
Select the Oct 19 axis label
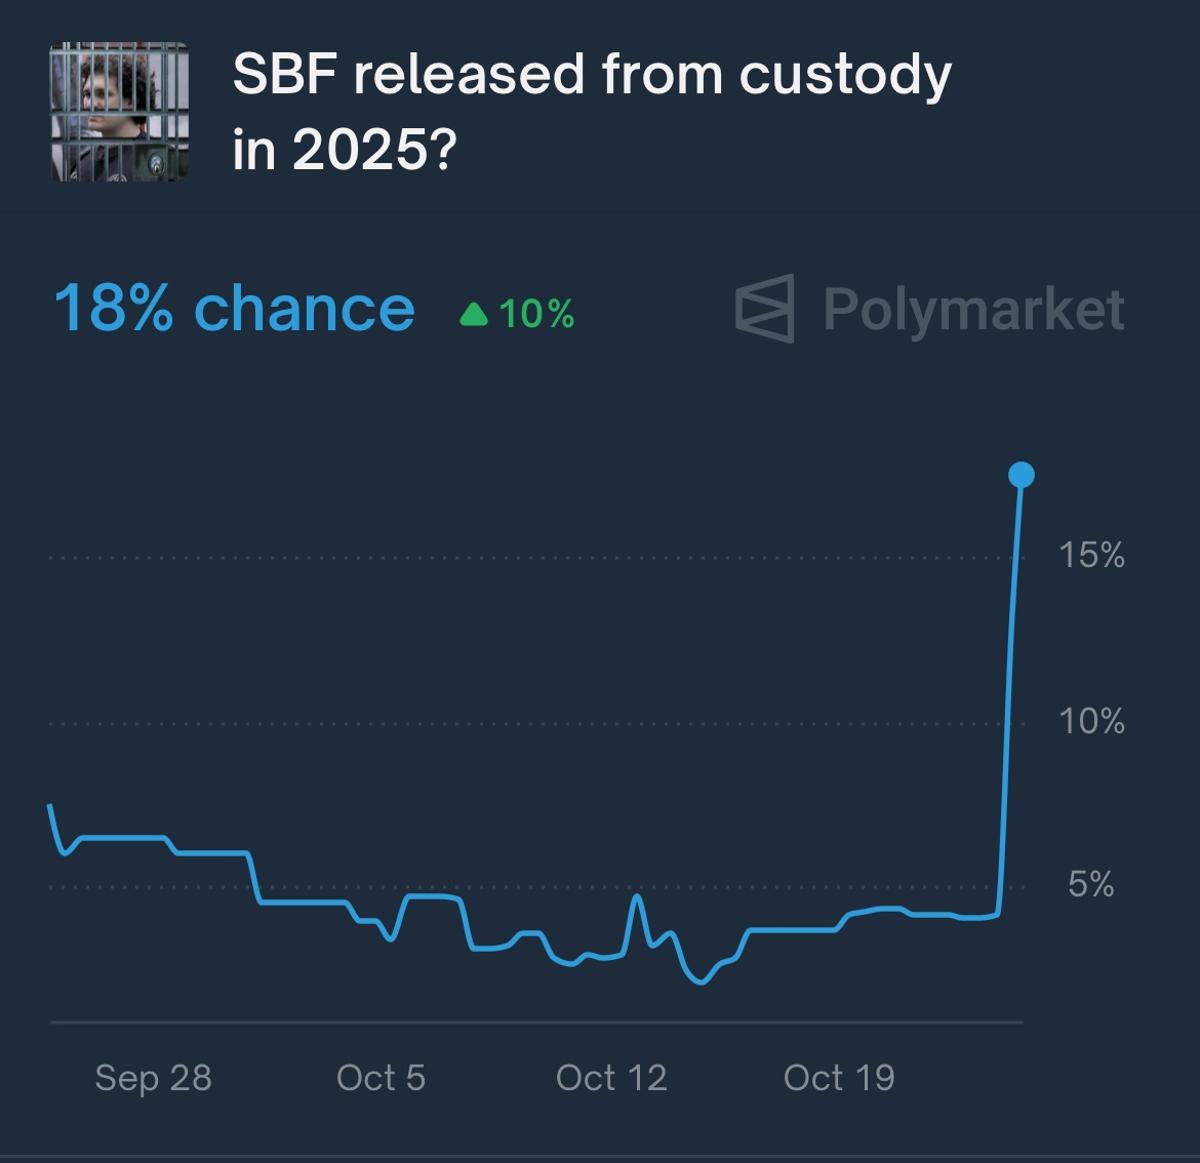tap(840, 1079)
